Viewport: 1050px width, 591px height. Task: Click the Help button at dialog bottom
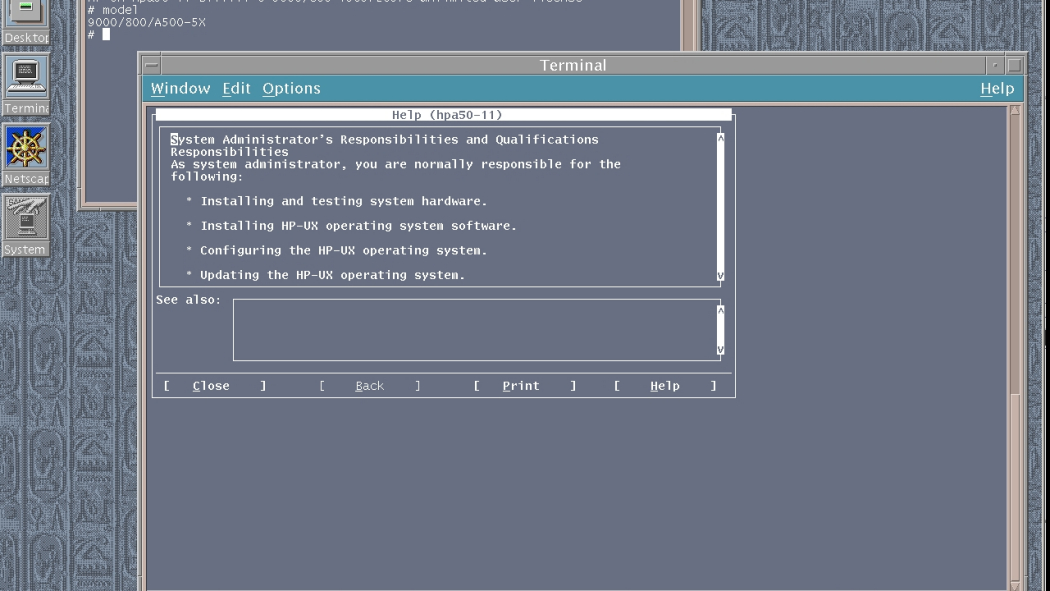pos(665,386)
